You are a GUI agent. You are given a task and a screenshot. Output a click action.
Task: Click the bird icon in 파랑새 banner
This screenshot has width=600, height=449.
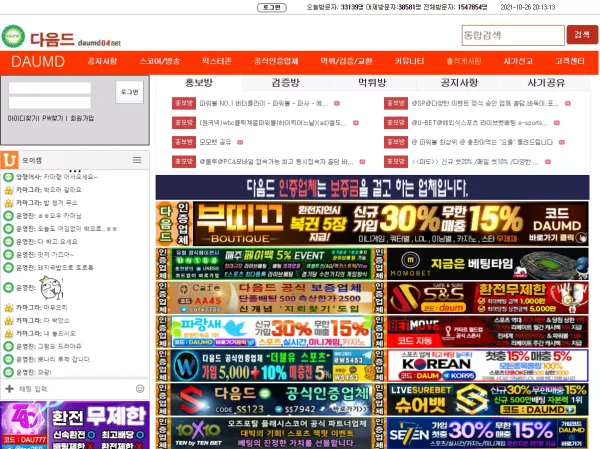(236, 328)
